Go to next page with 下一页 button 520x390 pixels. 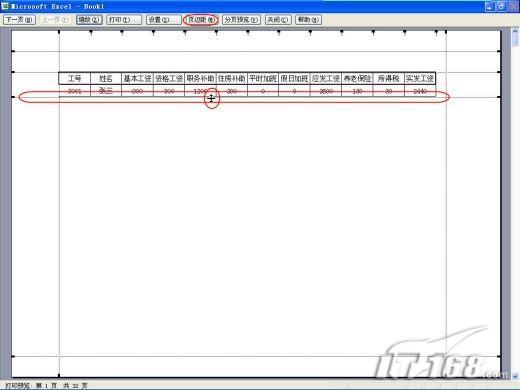click(19, 20)
